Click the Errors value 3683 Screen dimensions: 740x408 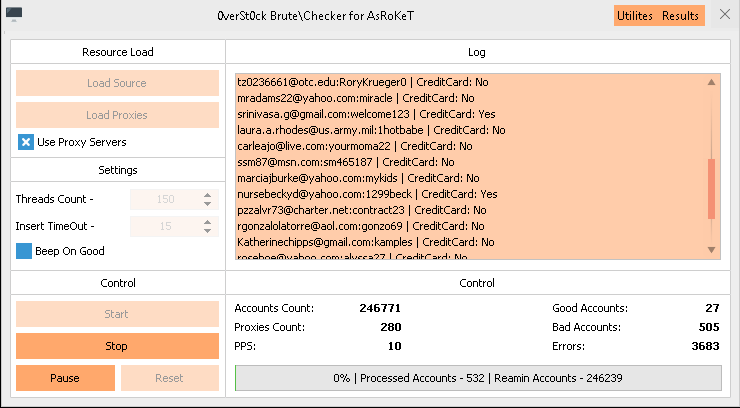(x=705, y=346)
